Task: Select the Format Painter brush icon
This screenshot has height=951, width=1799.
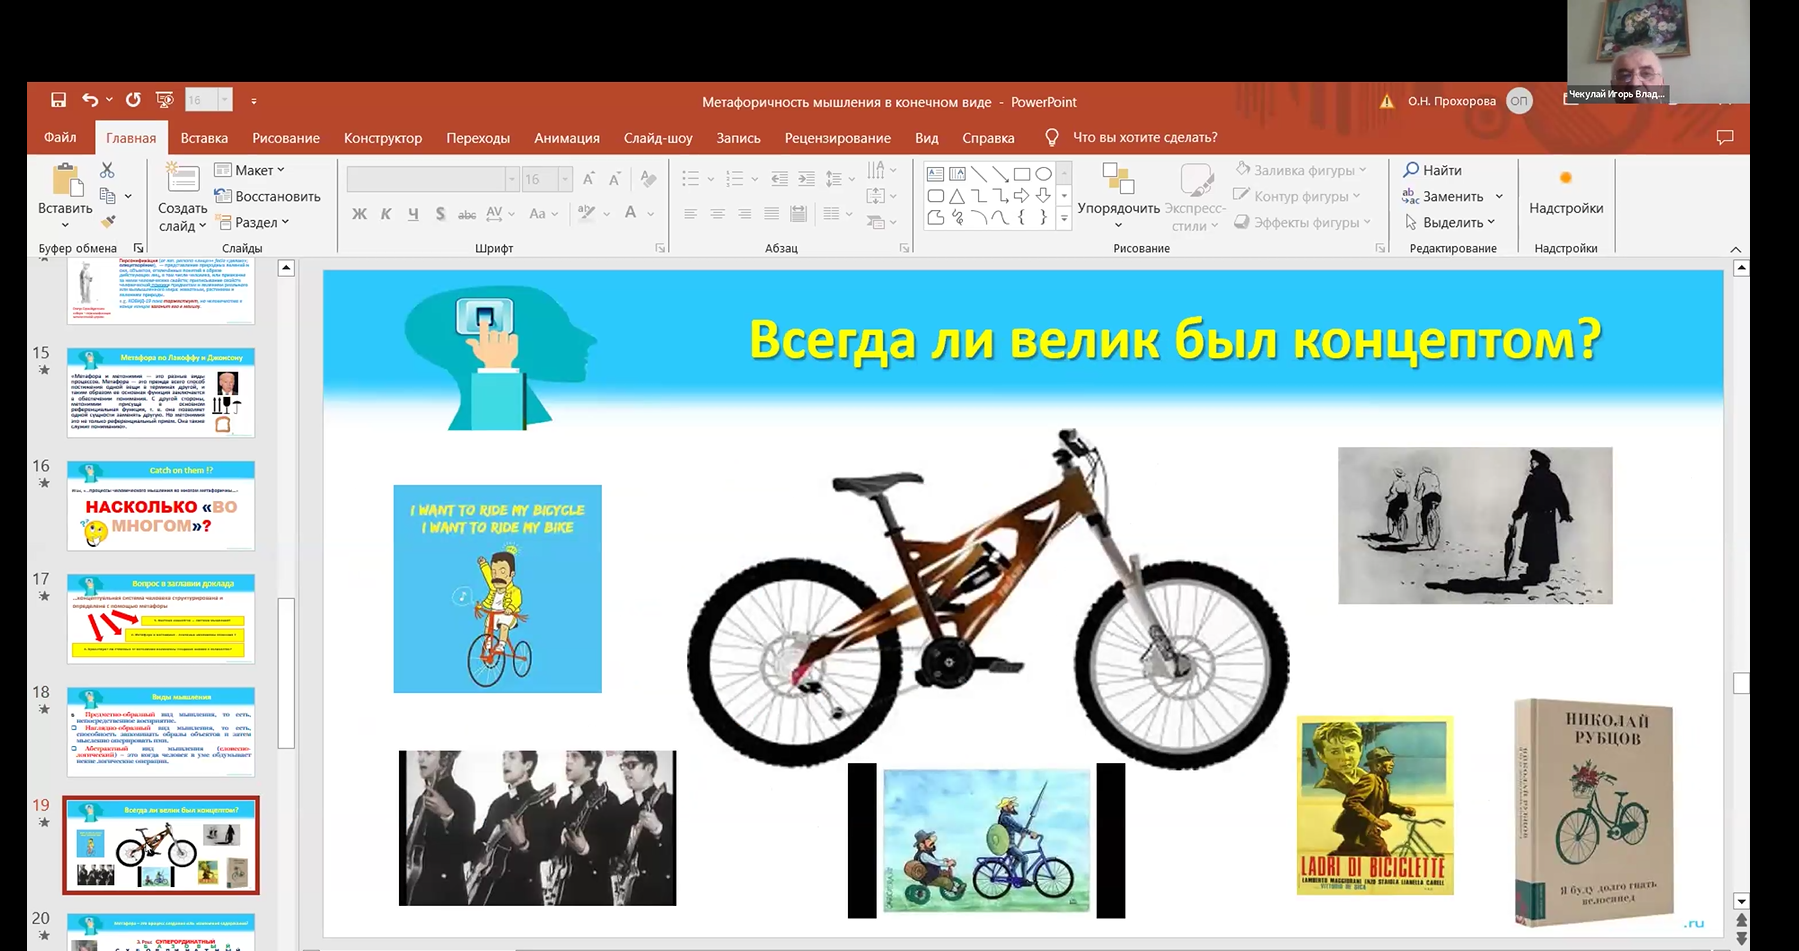Action: [x=108, y=221]
